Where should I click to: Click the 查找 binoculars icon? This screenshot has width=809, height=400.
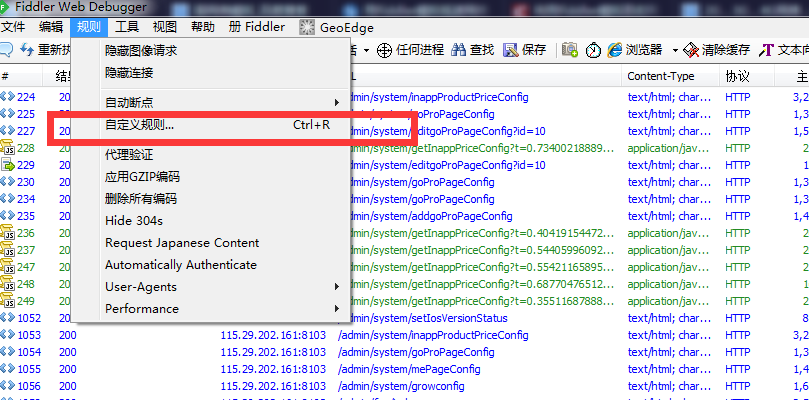tap(459, 50)
